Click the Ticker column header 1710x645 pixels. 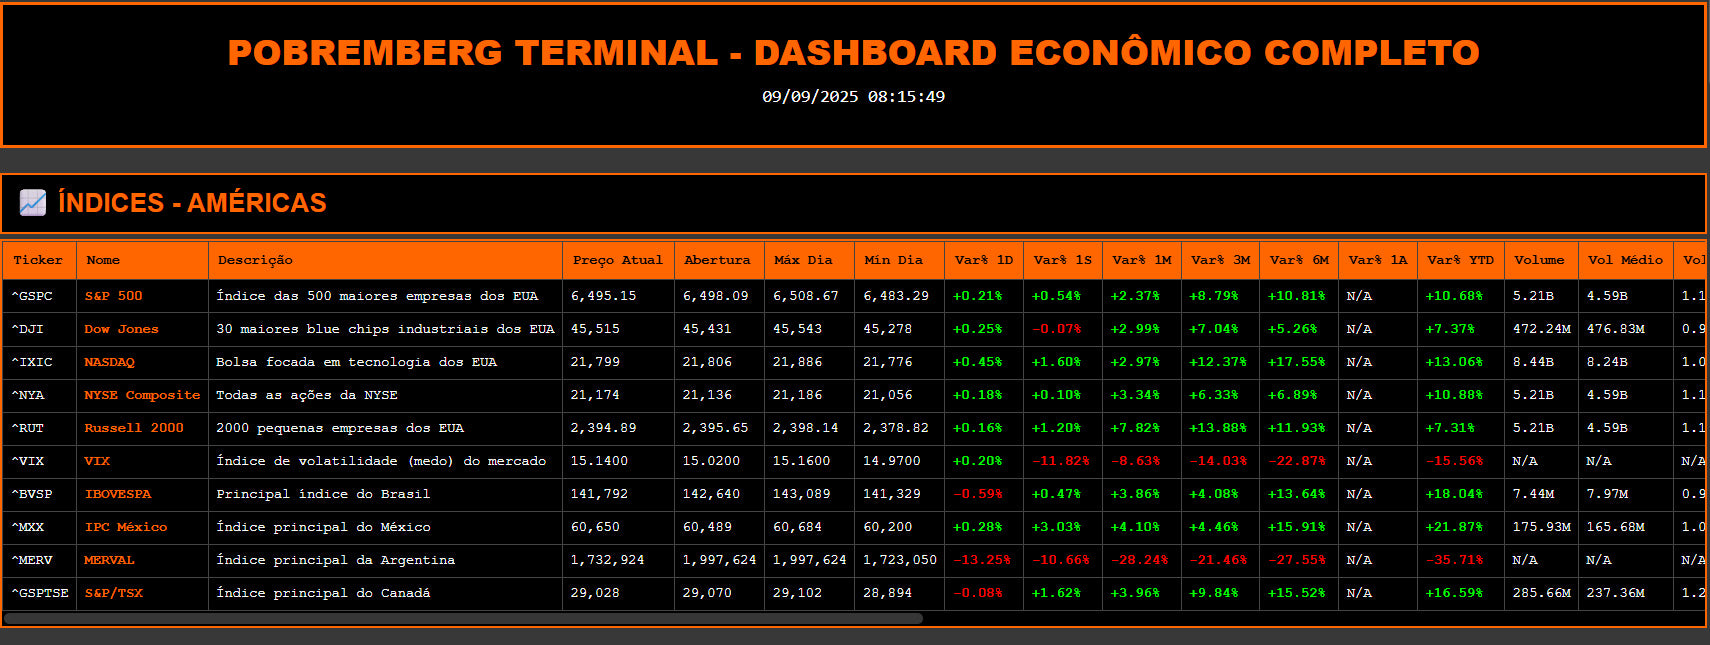coord(38,260)
